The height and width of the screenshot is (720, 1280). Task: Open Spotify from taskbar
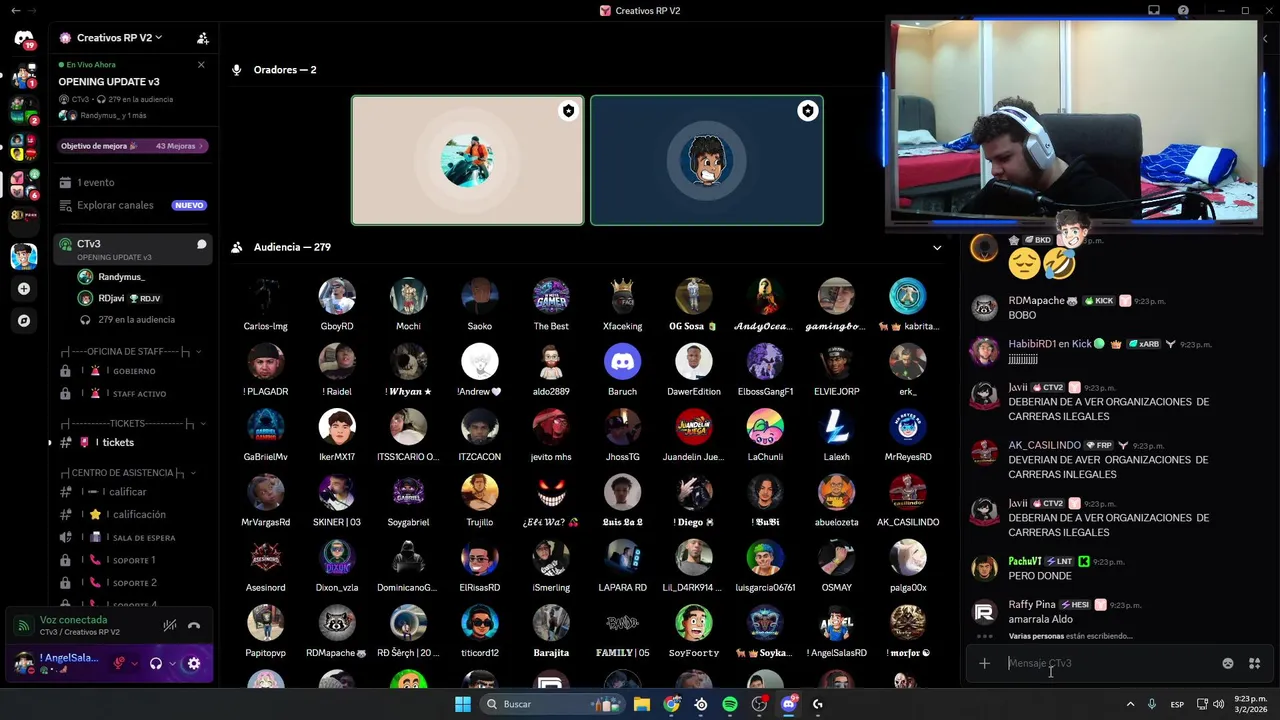730,704
